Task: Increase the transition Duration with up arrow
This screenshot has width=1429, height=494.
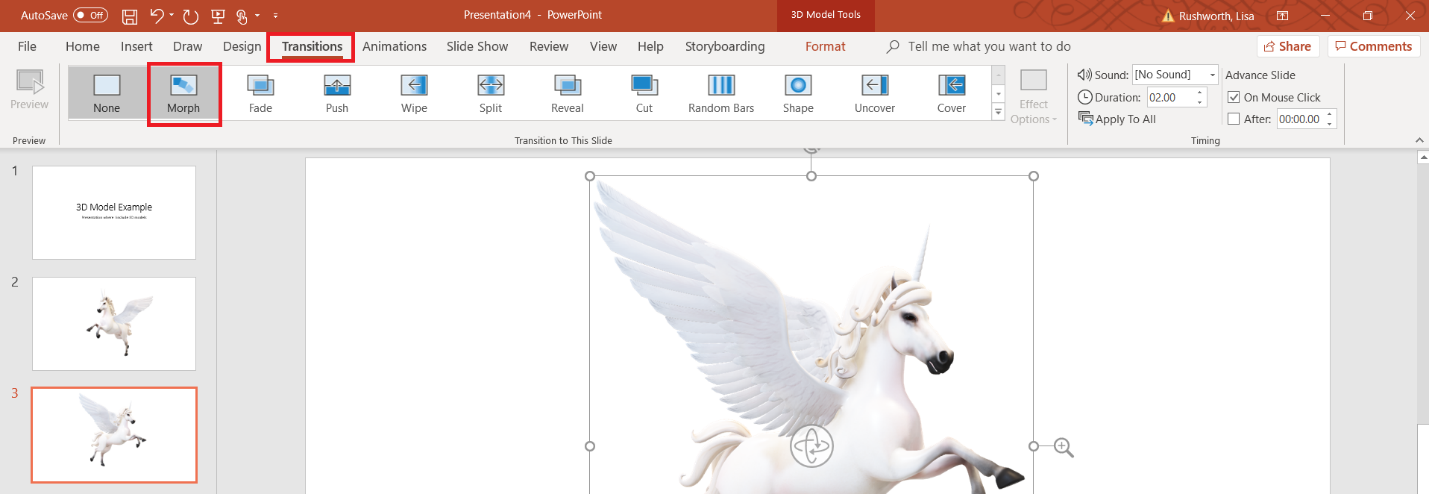Action: 1199,93
